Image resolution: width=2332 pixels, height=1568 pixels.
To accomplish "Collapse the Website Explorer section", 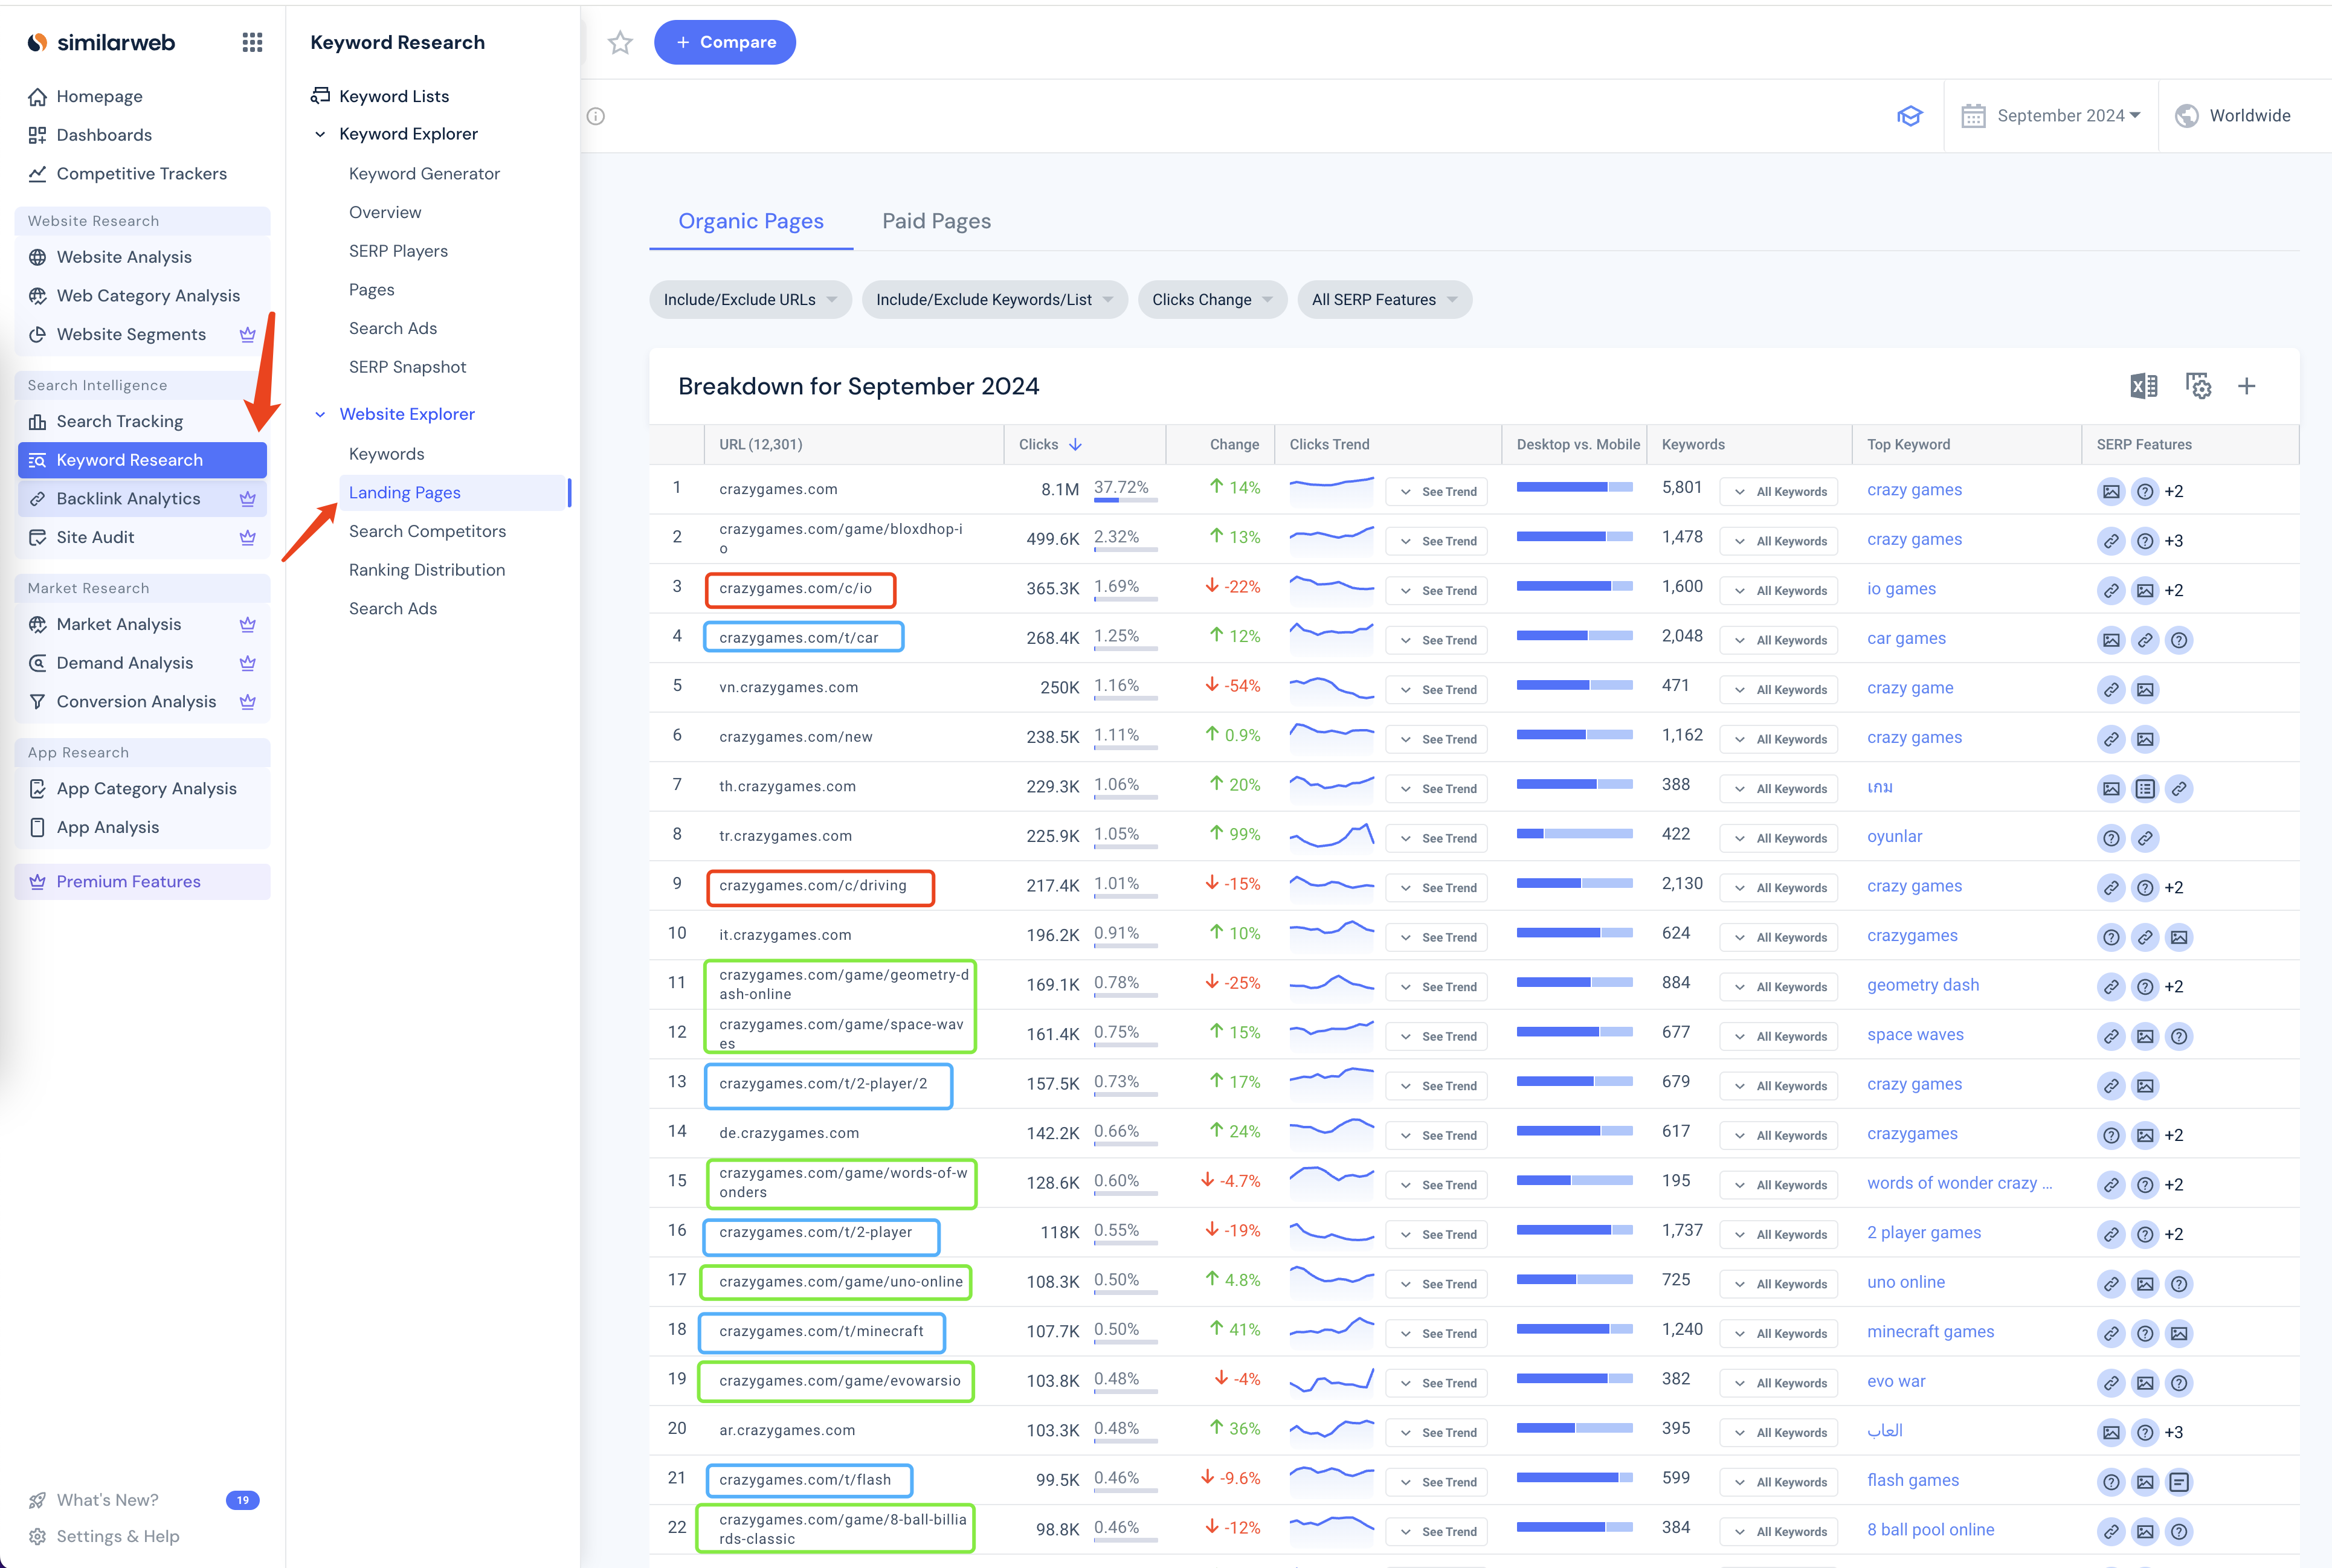I will coord(320,414).
